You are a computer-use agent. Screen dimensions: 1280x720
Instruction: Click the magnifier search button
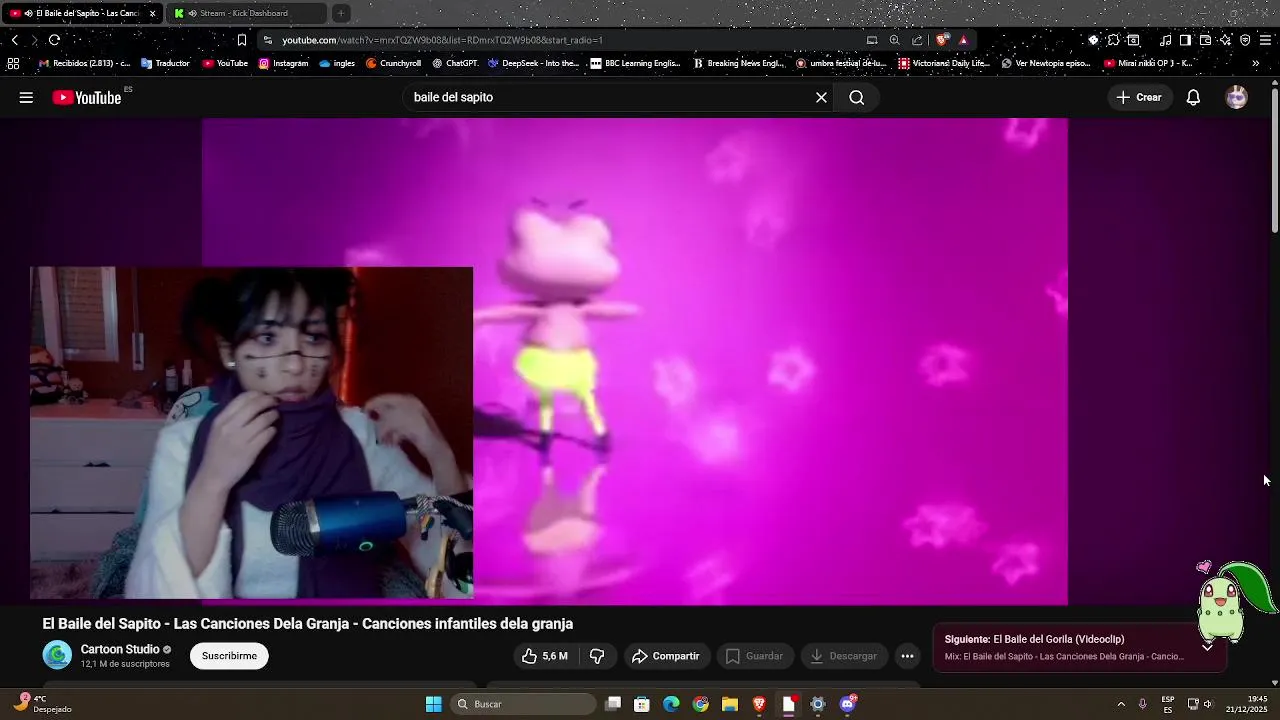[857, 97]
